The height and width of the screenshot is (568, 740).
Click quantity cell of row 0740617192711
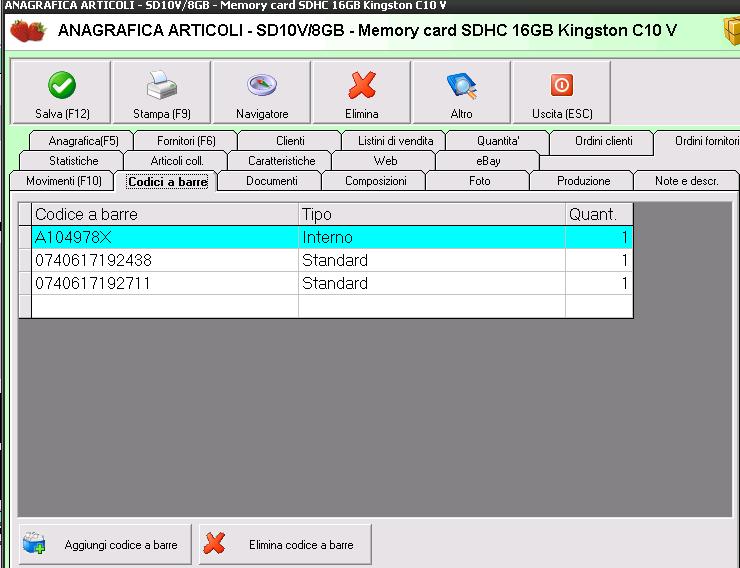coord(599,283)
